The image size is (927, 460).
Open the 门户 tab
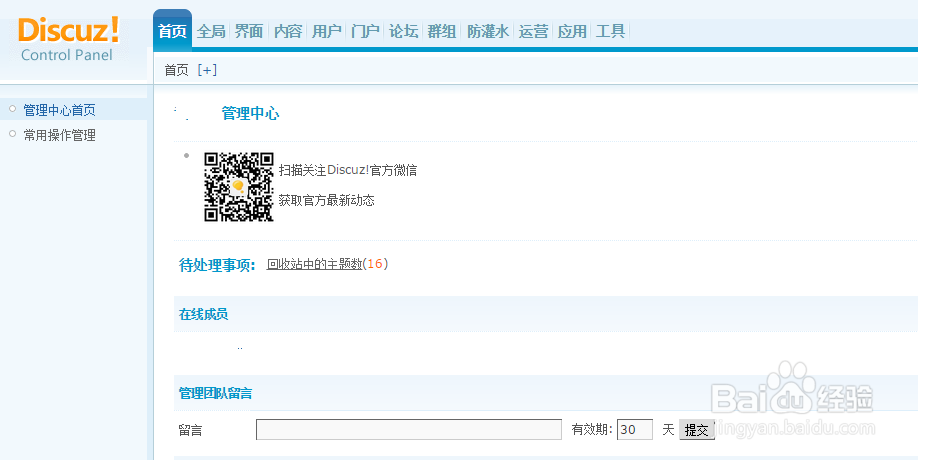pyautogui.click(x=365, y=31)
